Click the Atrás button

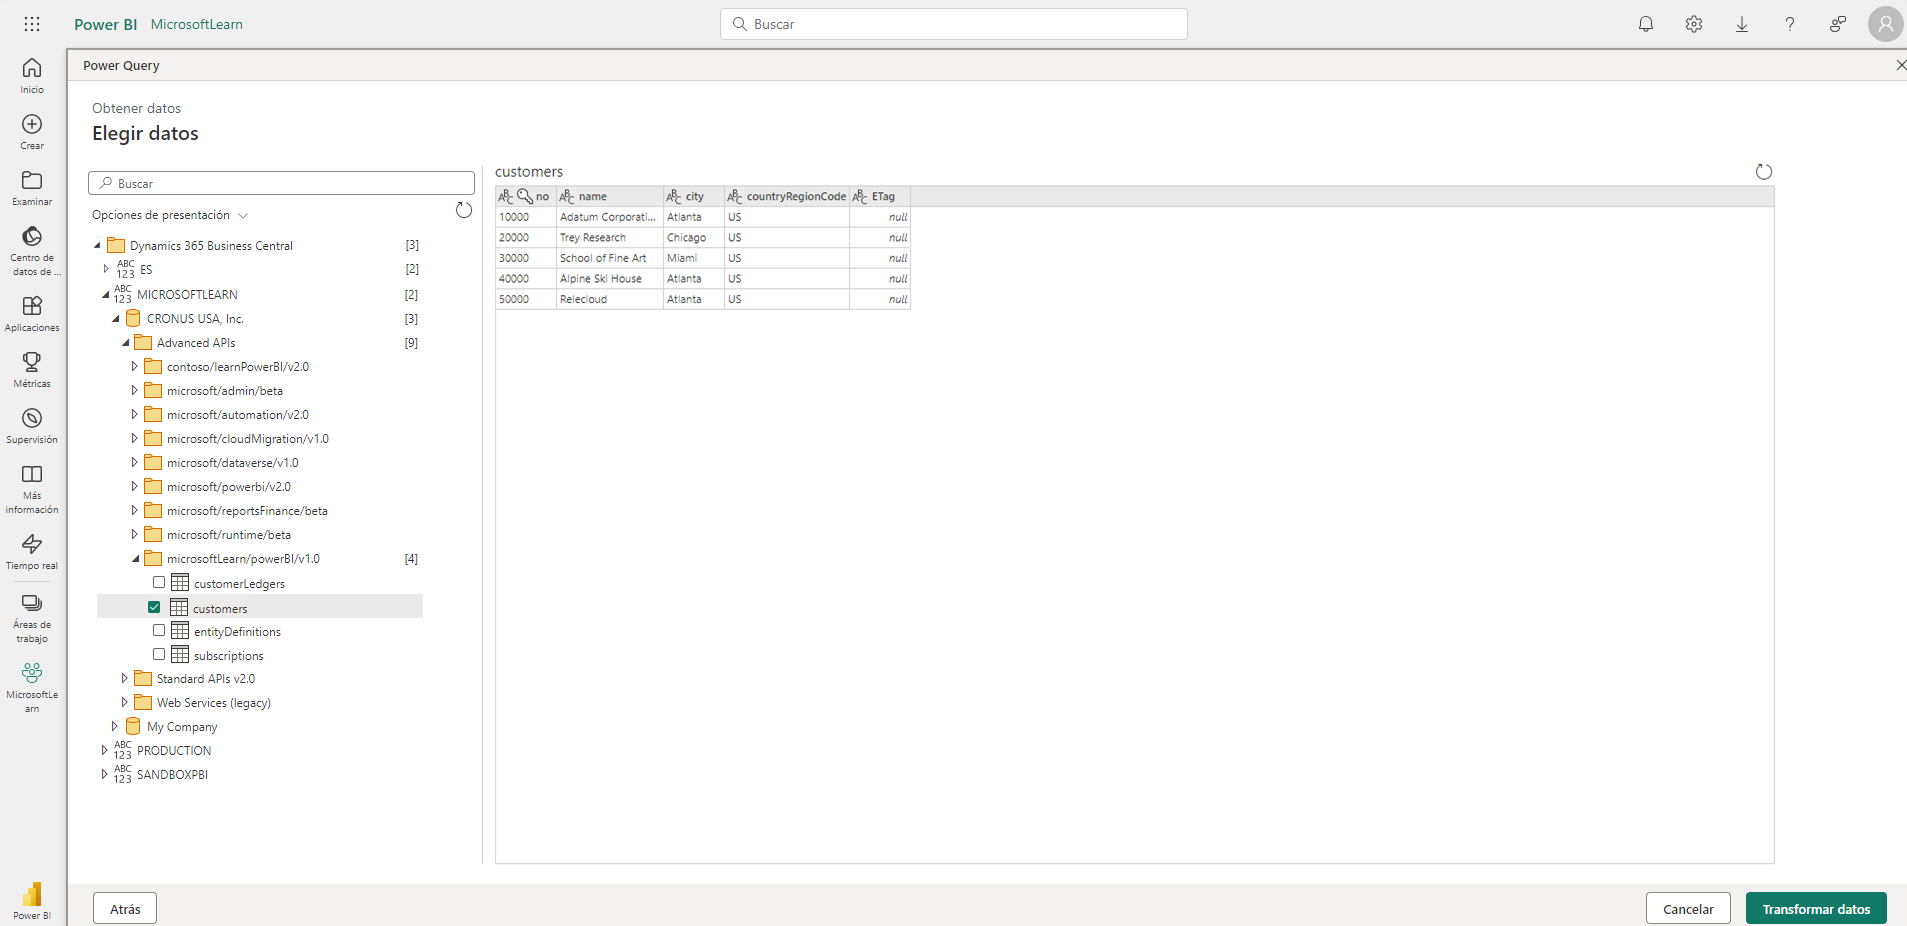click(125, 908)
